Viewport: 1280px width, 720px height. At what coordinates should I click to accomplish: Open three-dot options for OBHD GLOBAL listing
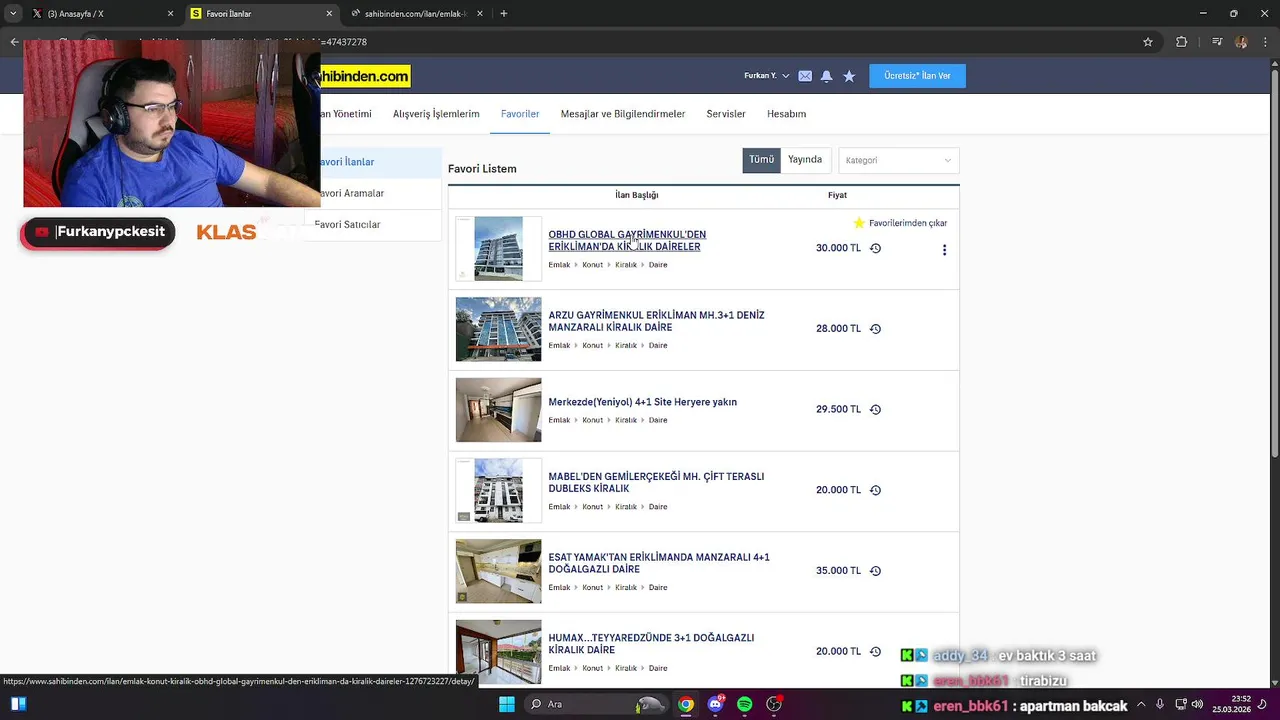(944, 250)
